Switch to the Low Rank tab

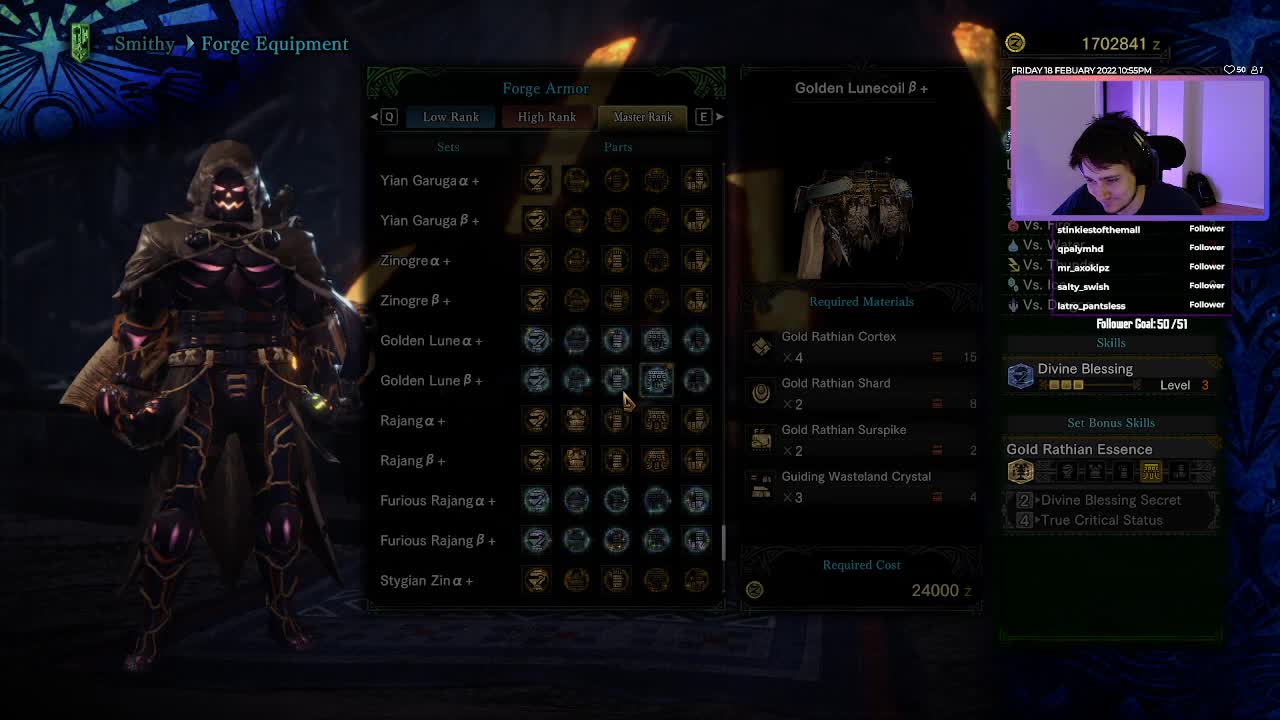451,117
